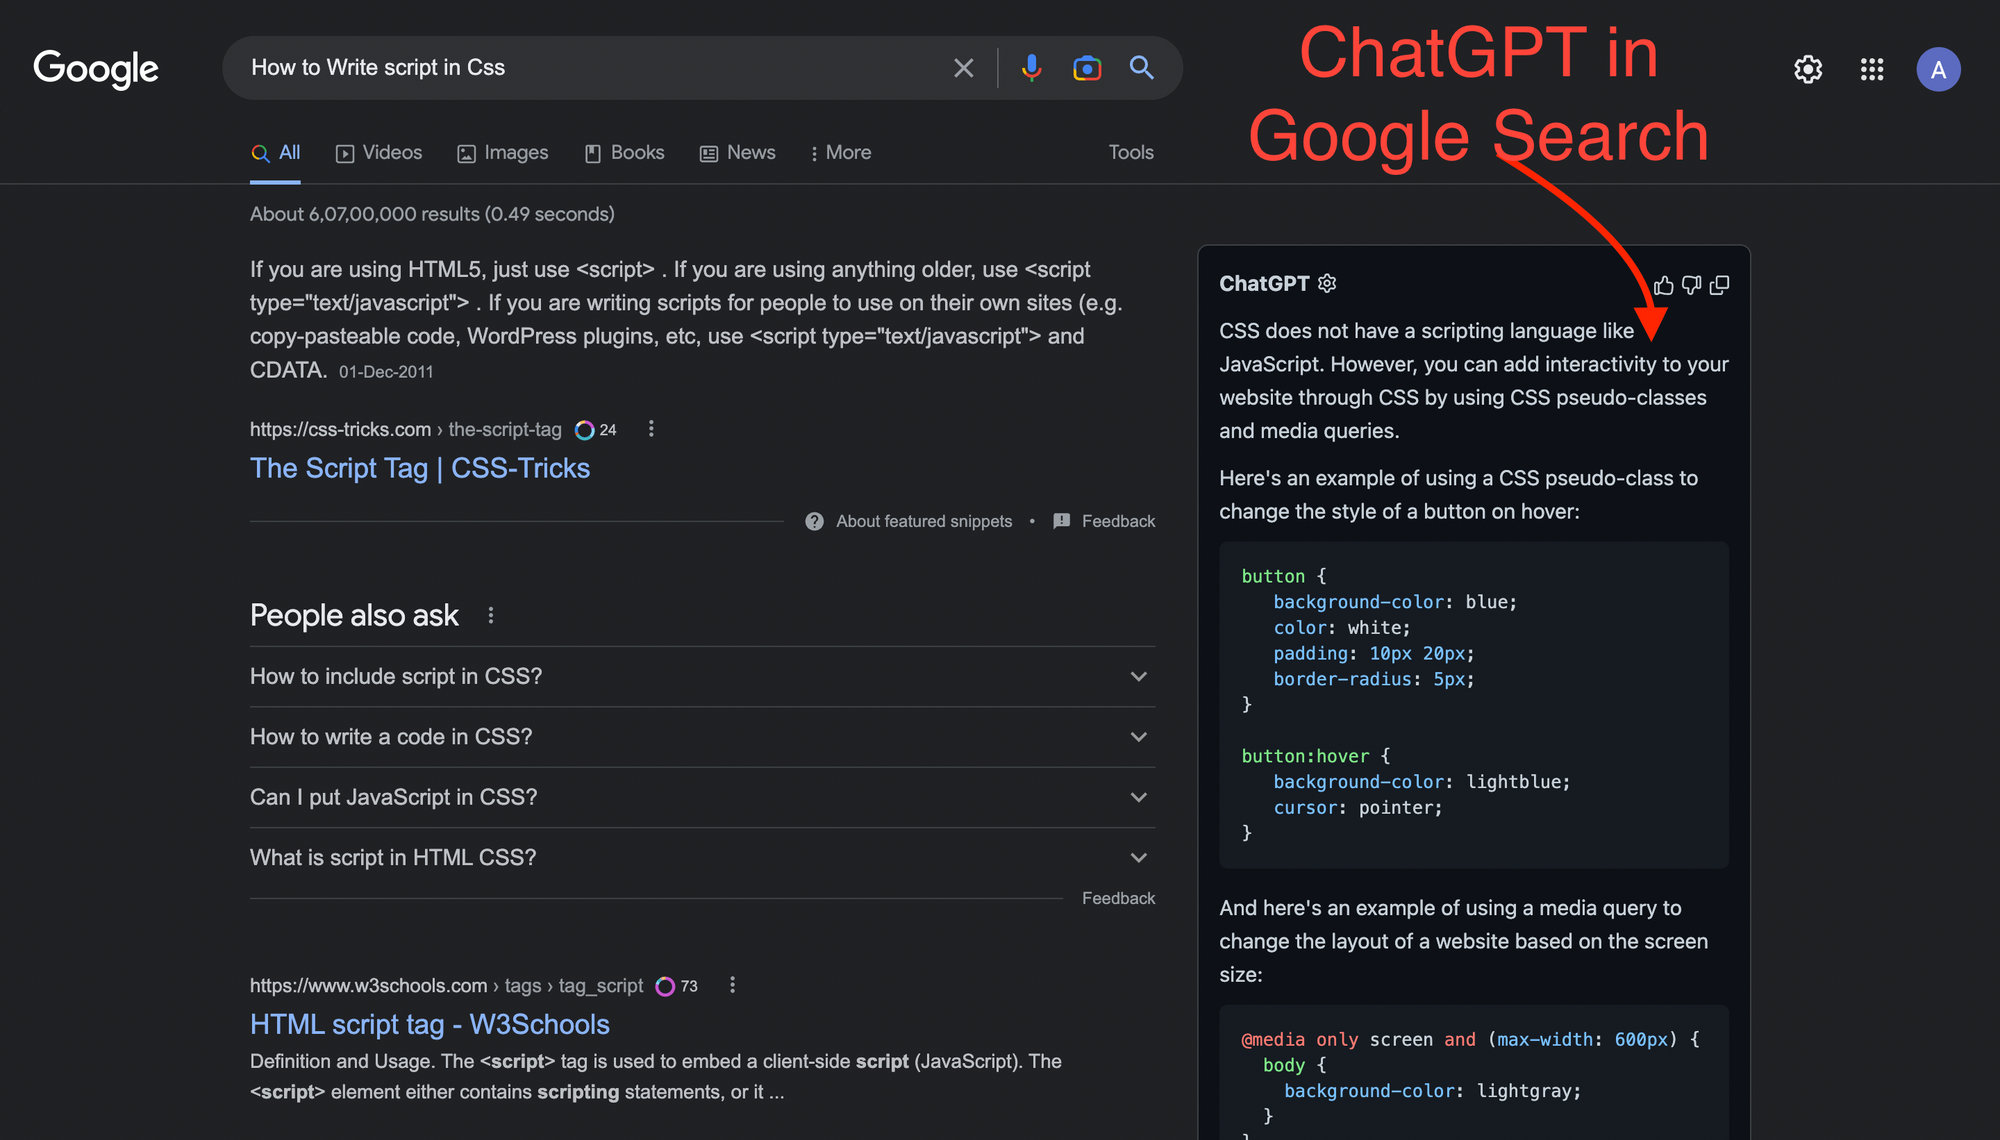Open ChatGPT panel settings gear

click(1327, 283)
